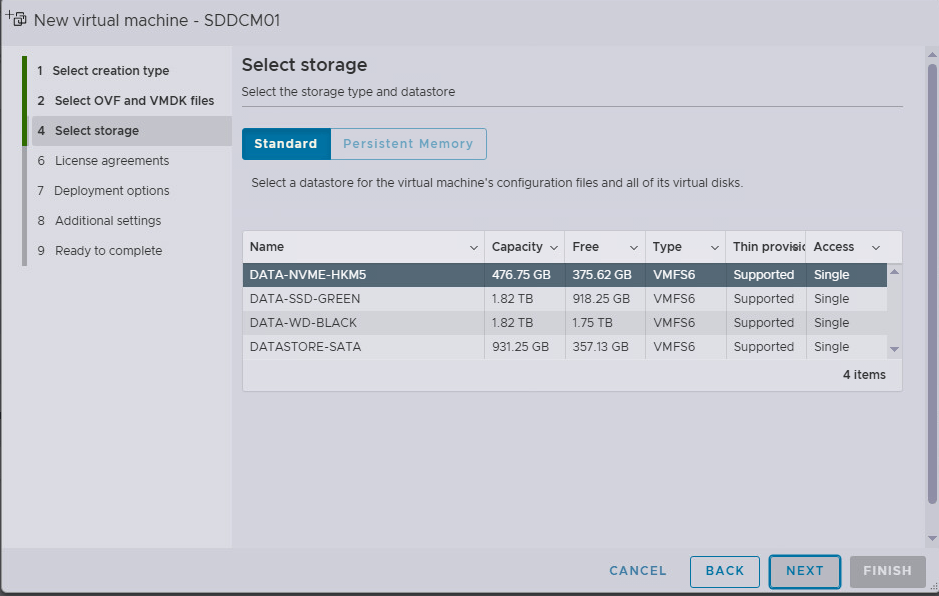Expand the Type column chevron
939x596 pixels.
coord(714,247)
